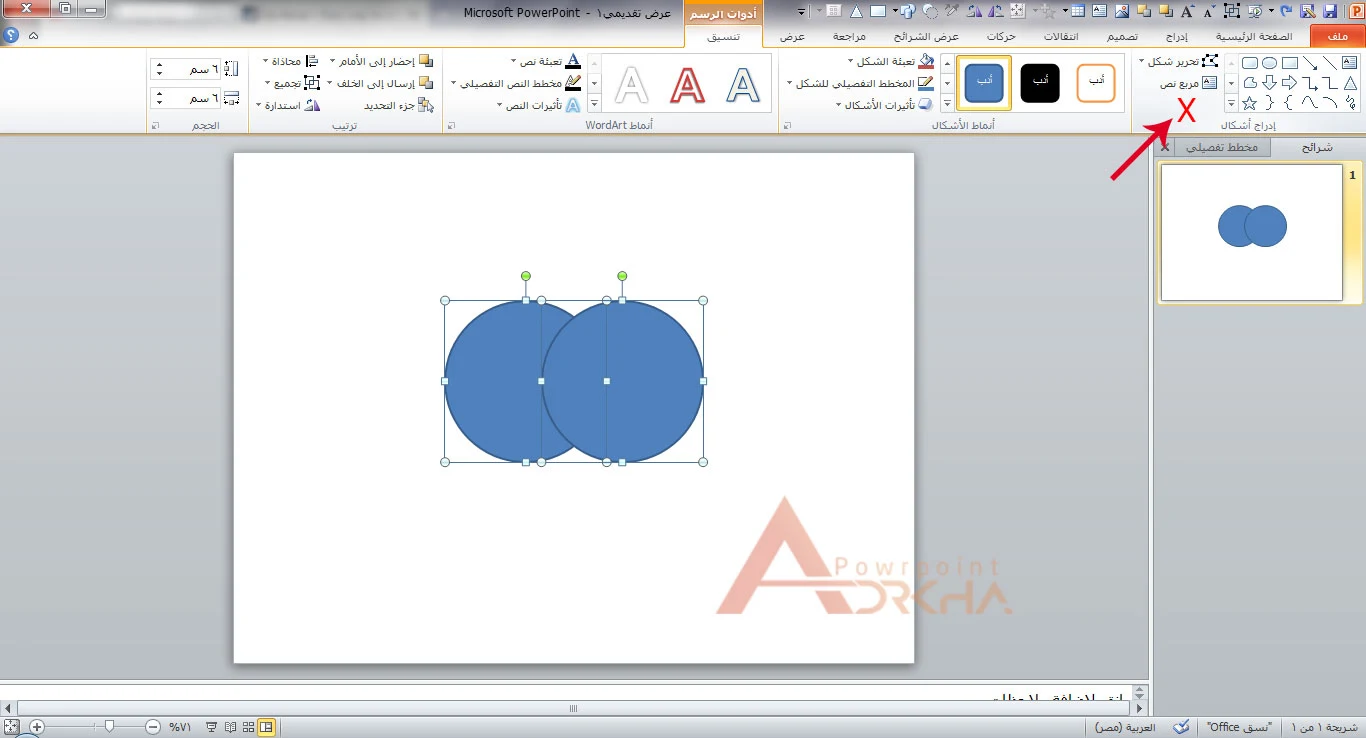
Task: Select the down block arrow shape
Action: click(1269, 83)
